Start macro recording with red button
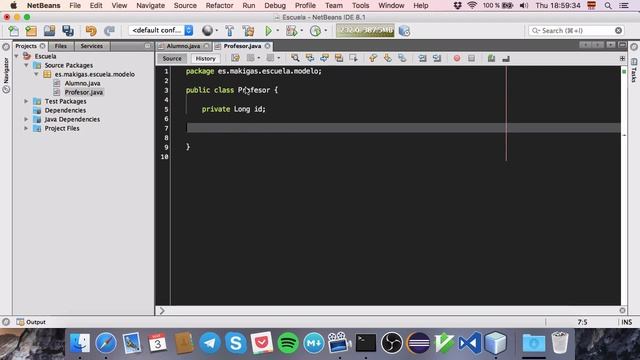The width and height of the screenshot is (640, 360). 457,58
